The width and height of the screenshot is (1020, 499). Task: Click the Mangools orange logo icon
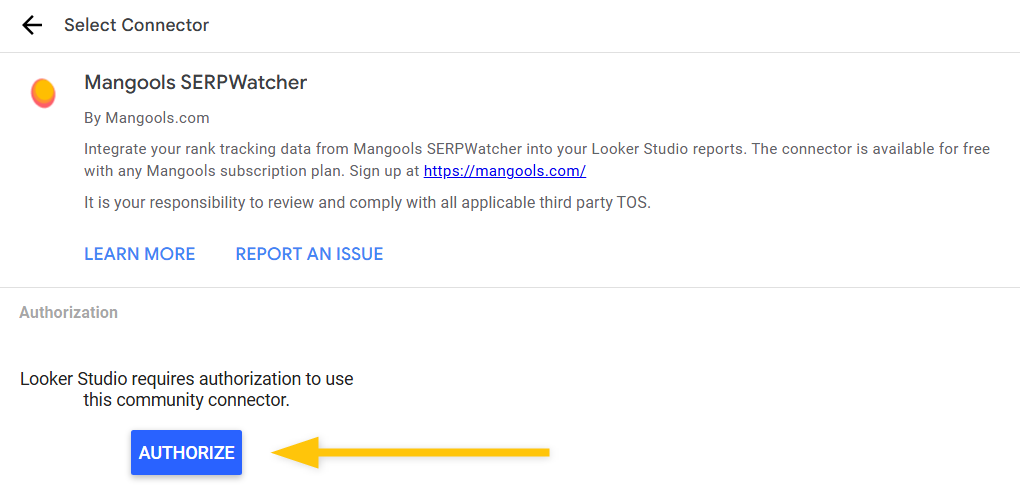tap(43, 93)
